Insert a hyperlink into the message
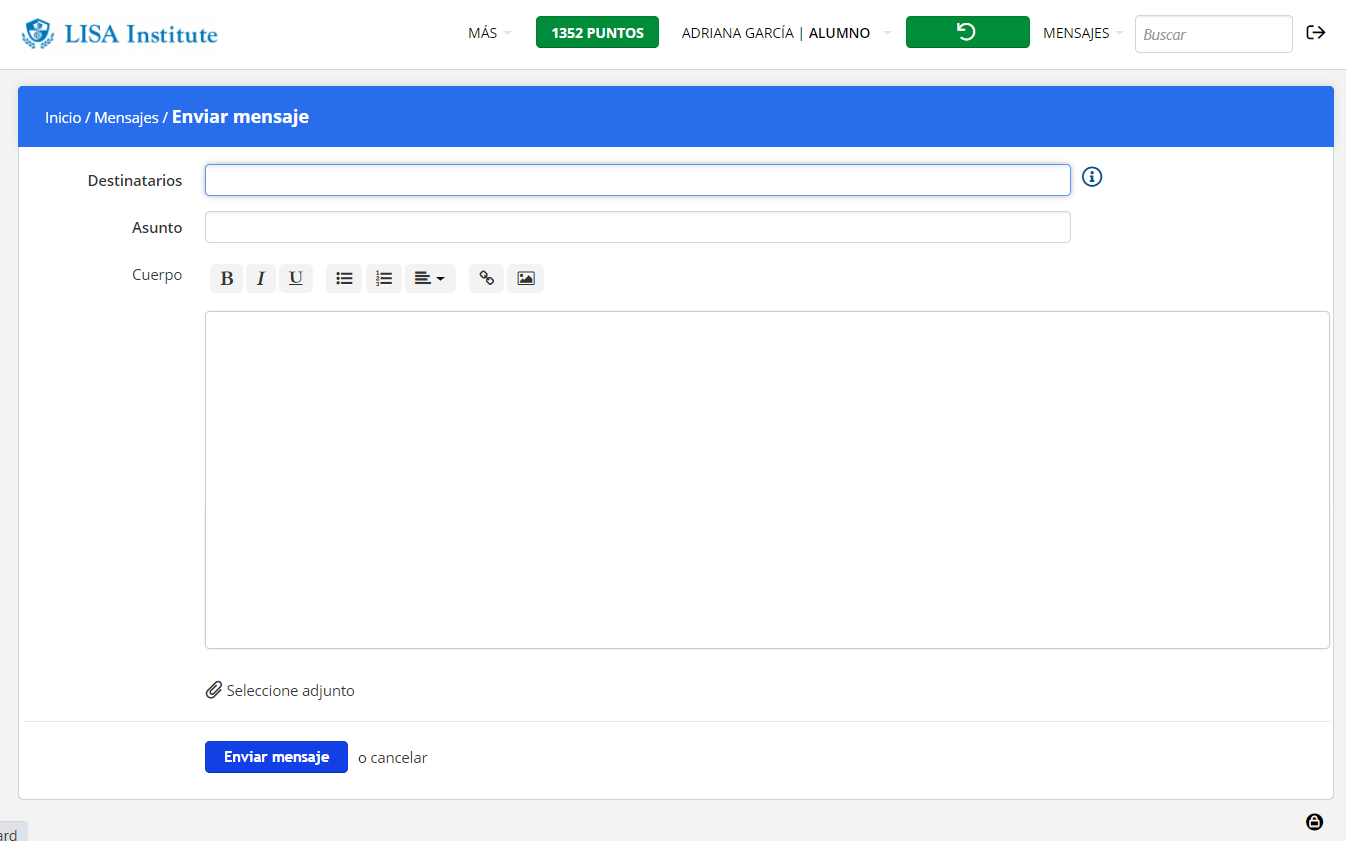 click(486, 278)
